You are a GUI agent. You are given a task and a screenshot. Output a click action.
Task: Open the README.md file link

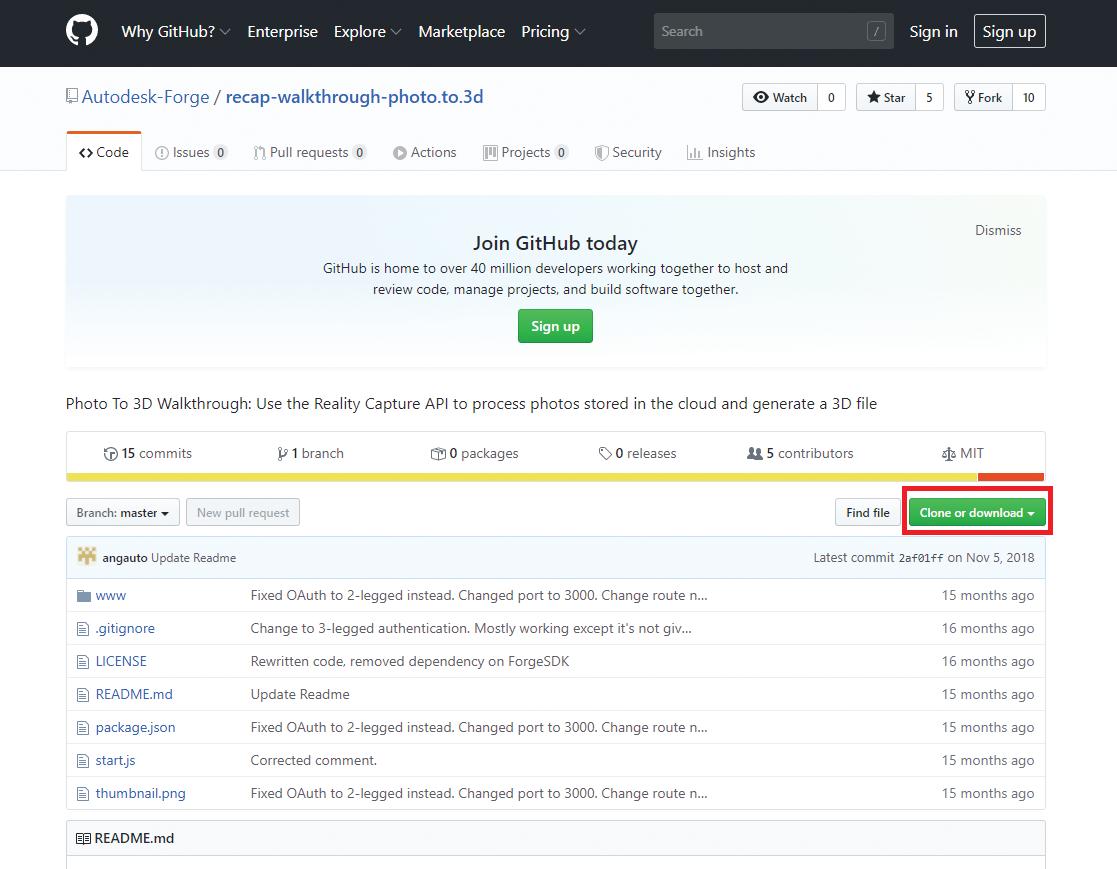(x=134, y=694)
